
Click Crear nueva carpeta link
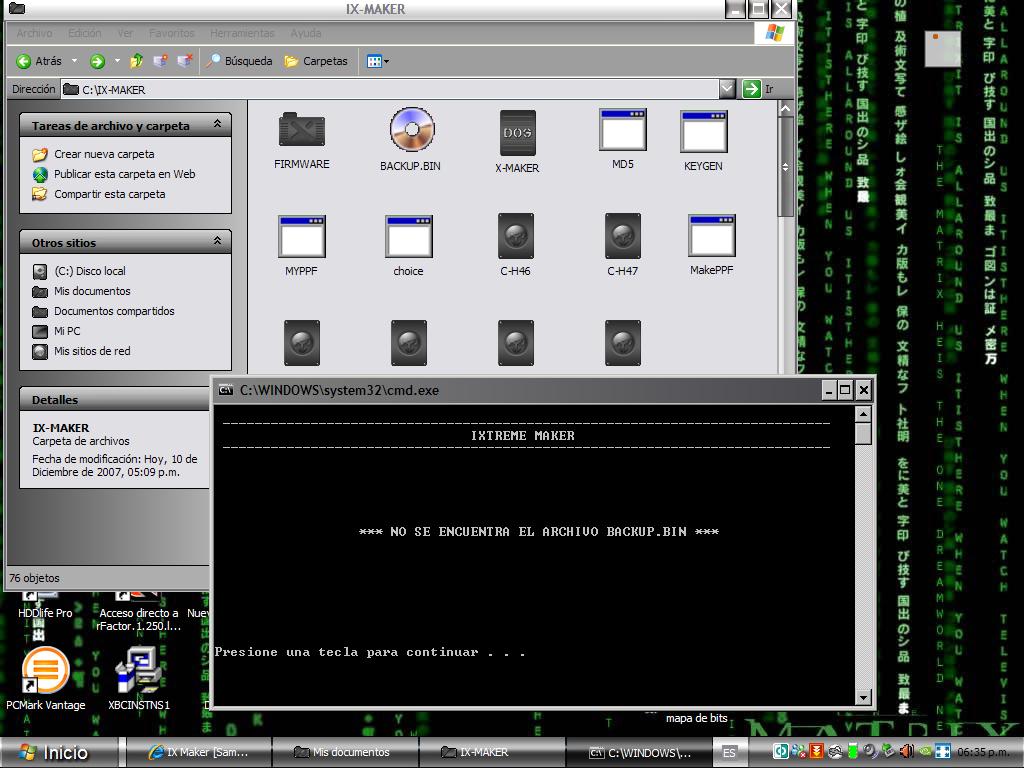[104, 154]
